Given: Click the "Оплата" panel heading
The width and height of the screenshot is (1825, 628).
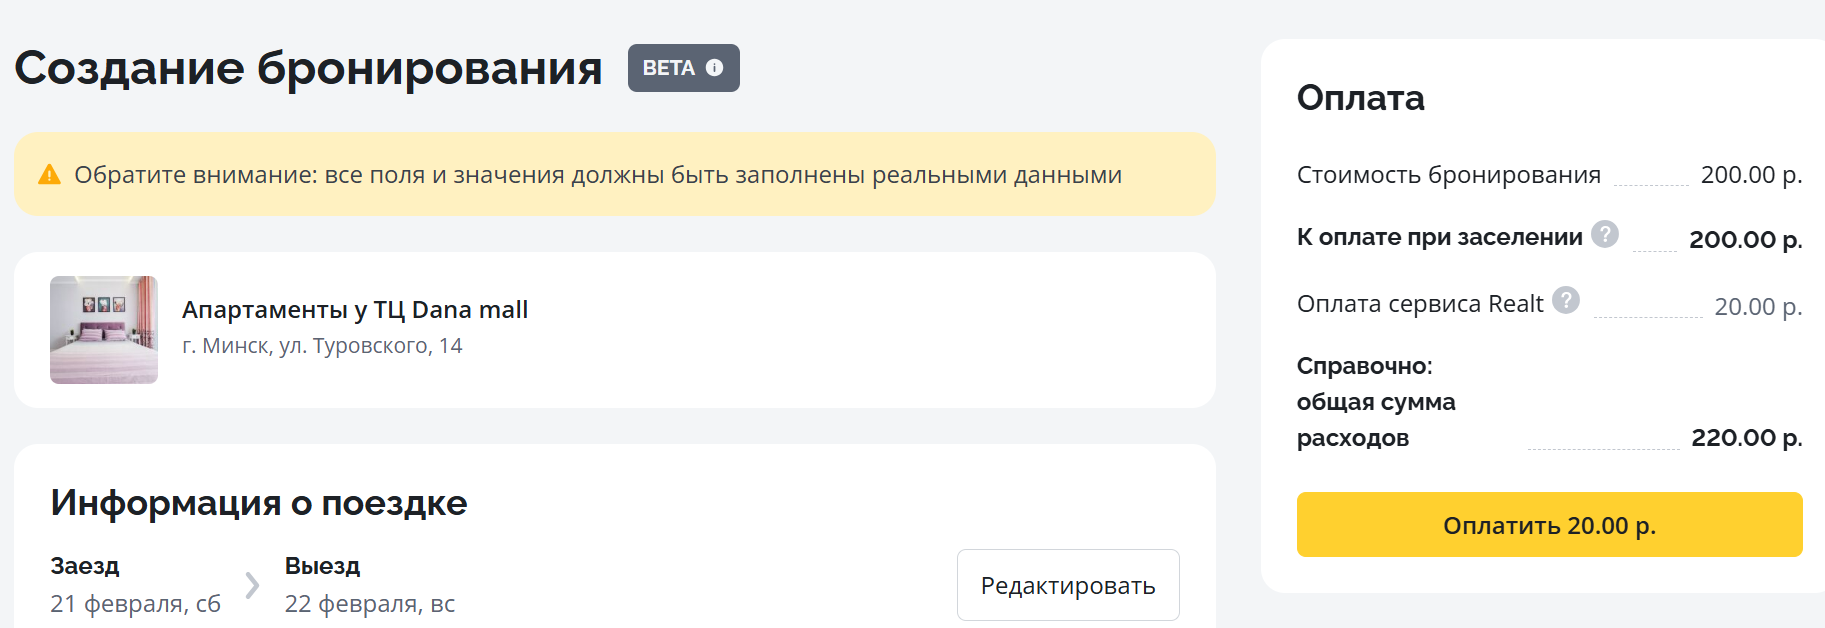Looking at the screenshot, I should tap(1360, 98).
